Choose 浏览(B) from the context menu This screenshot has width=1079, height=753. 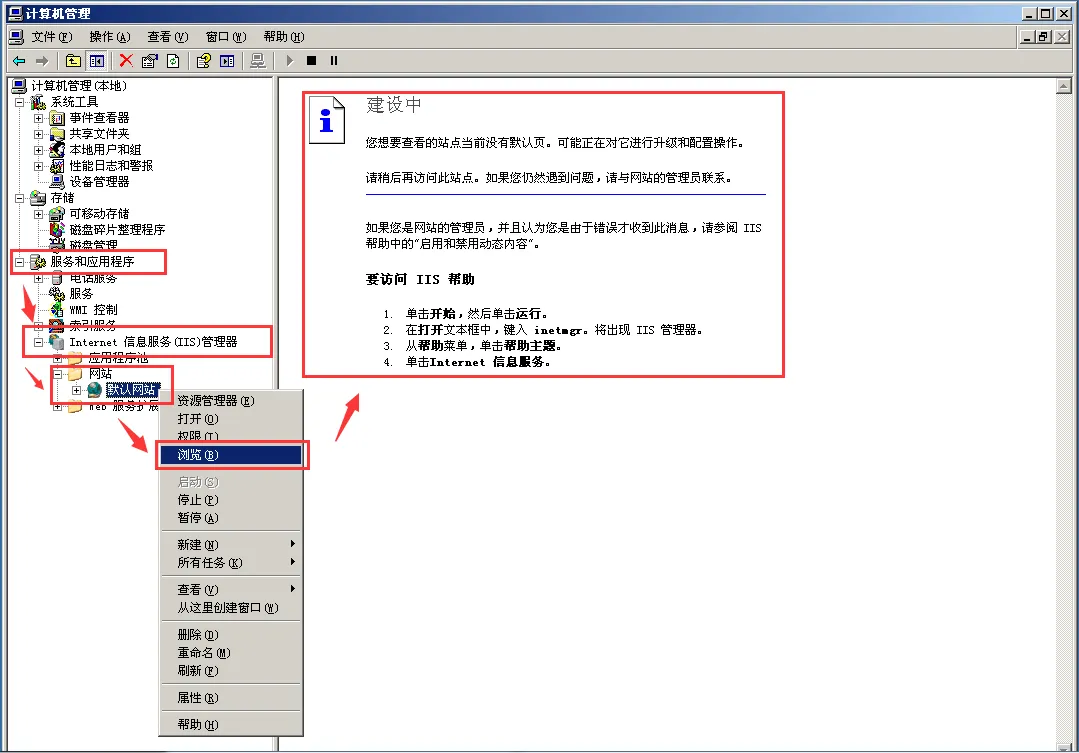(x=231, y=455)
